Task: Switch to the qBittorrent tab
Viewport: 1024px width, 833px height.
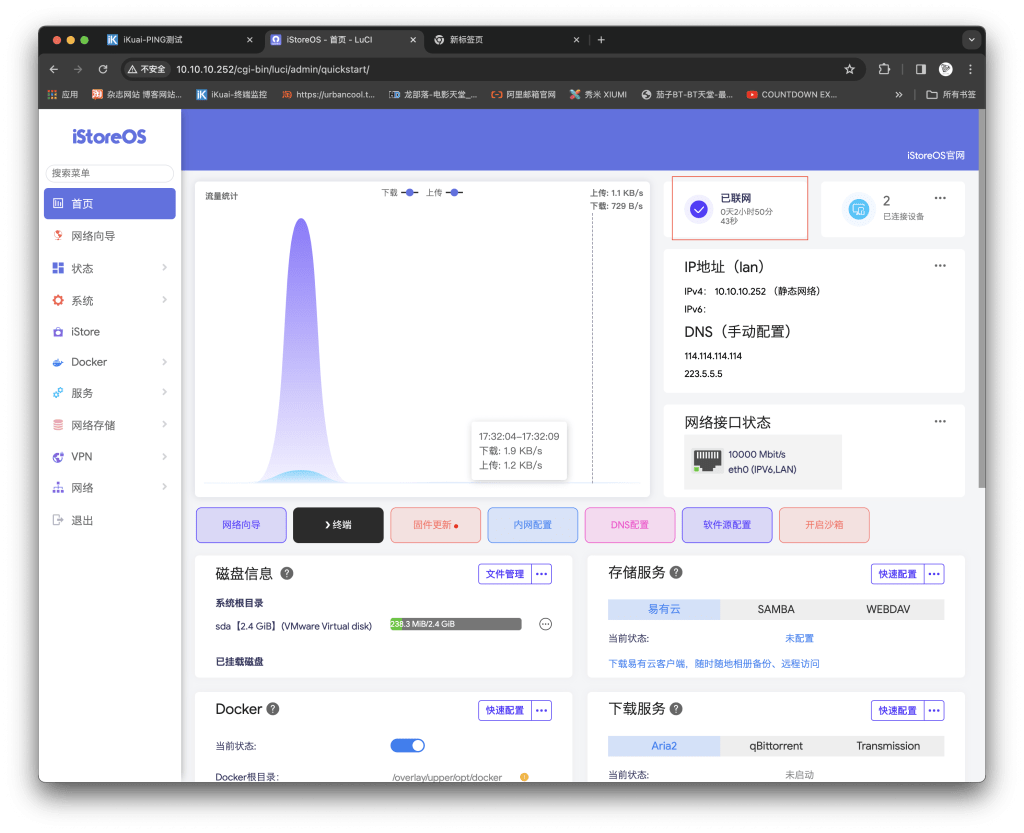Action: pos(776,746)
